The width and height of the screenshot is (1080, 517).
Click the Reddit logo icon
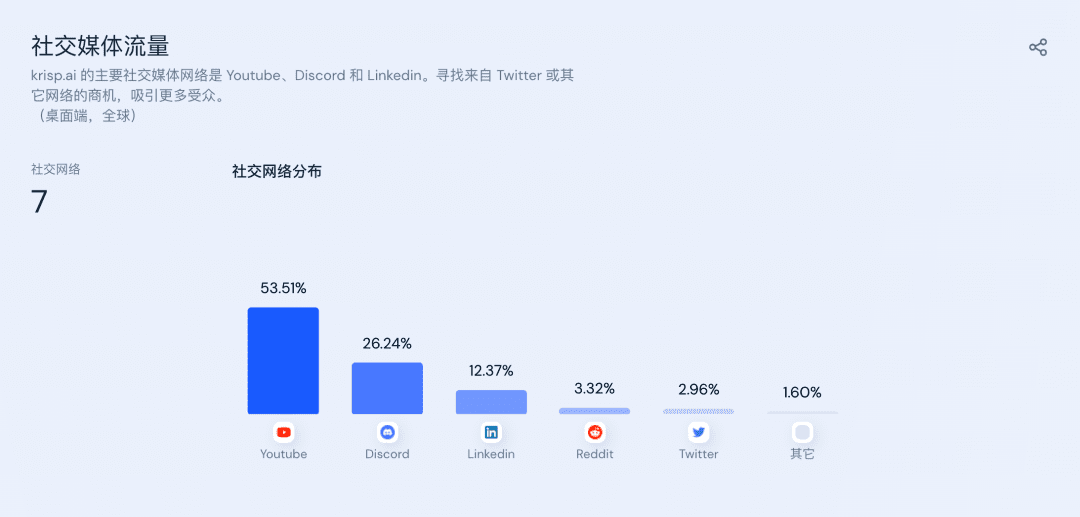[595, 432]
